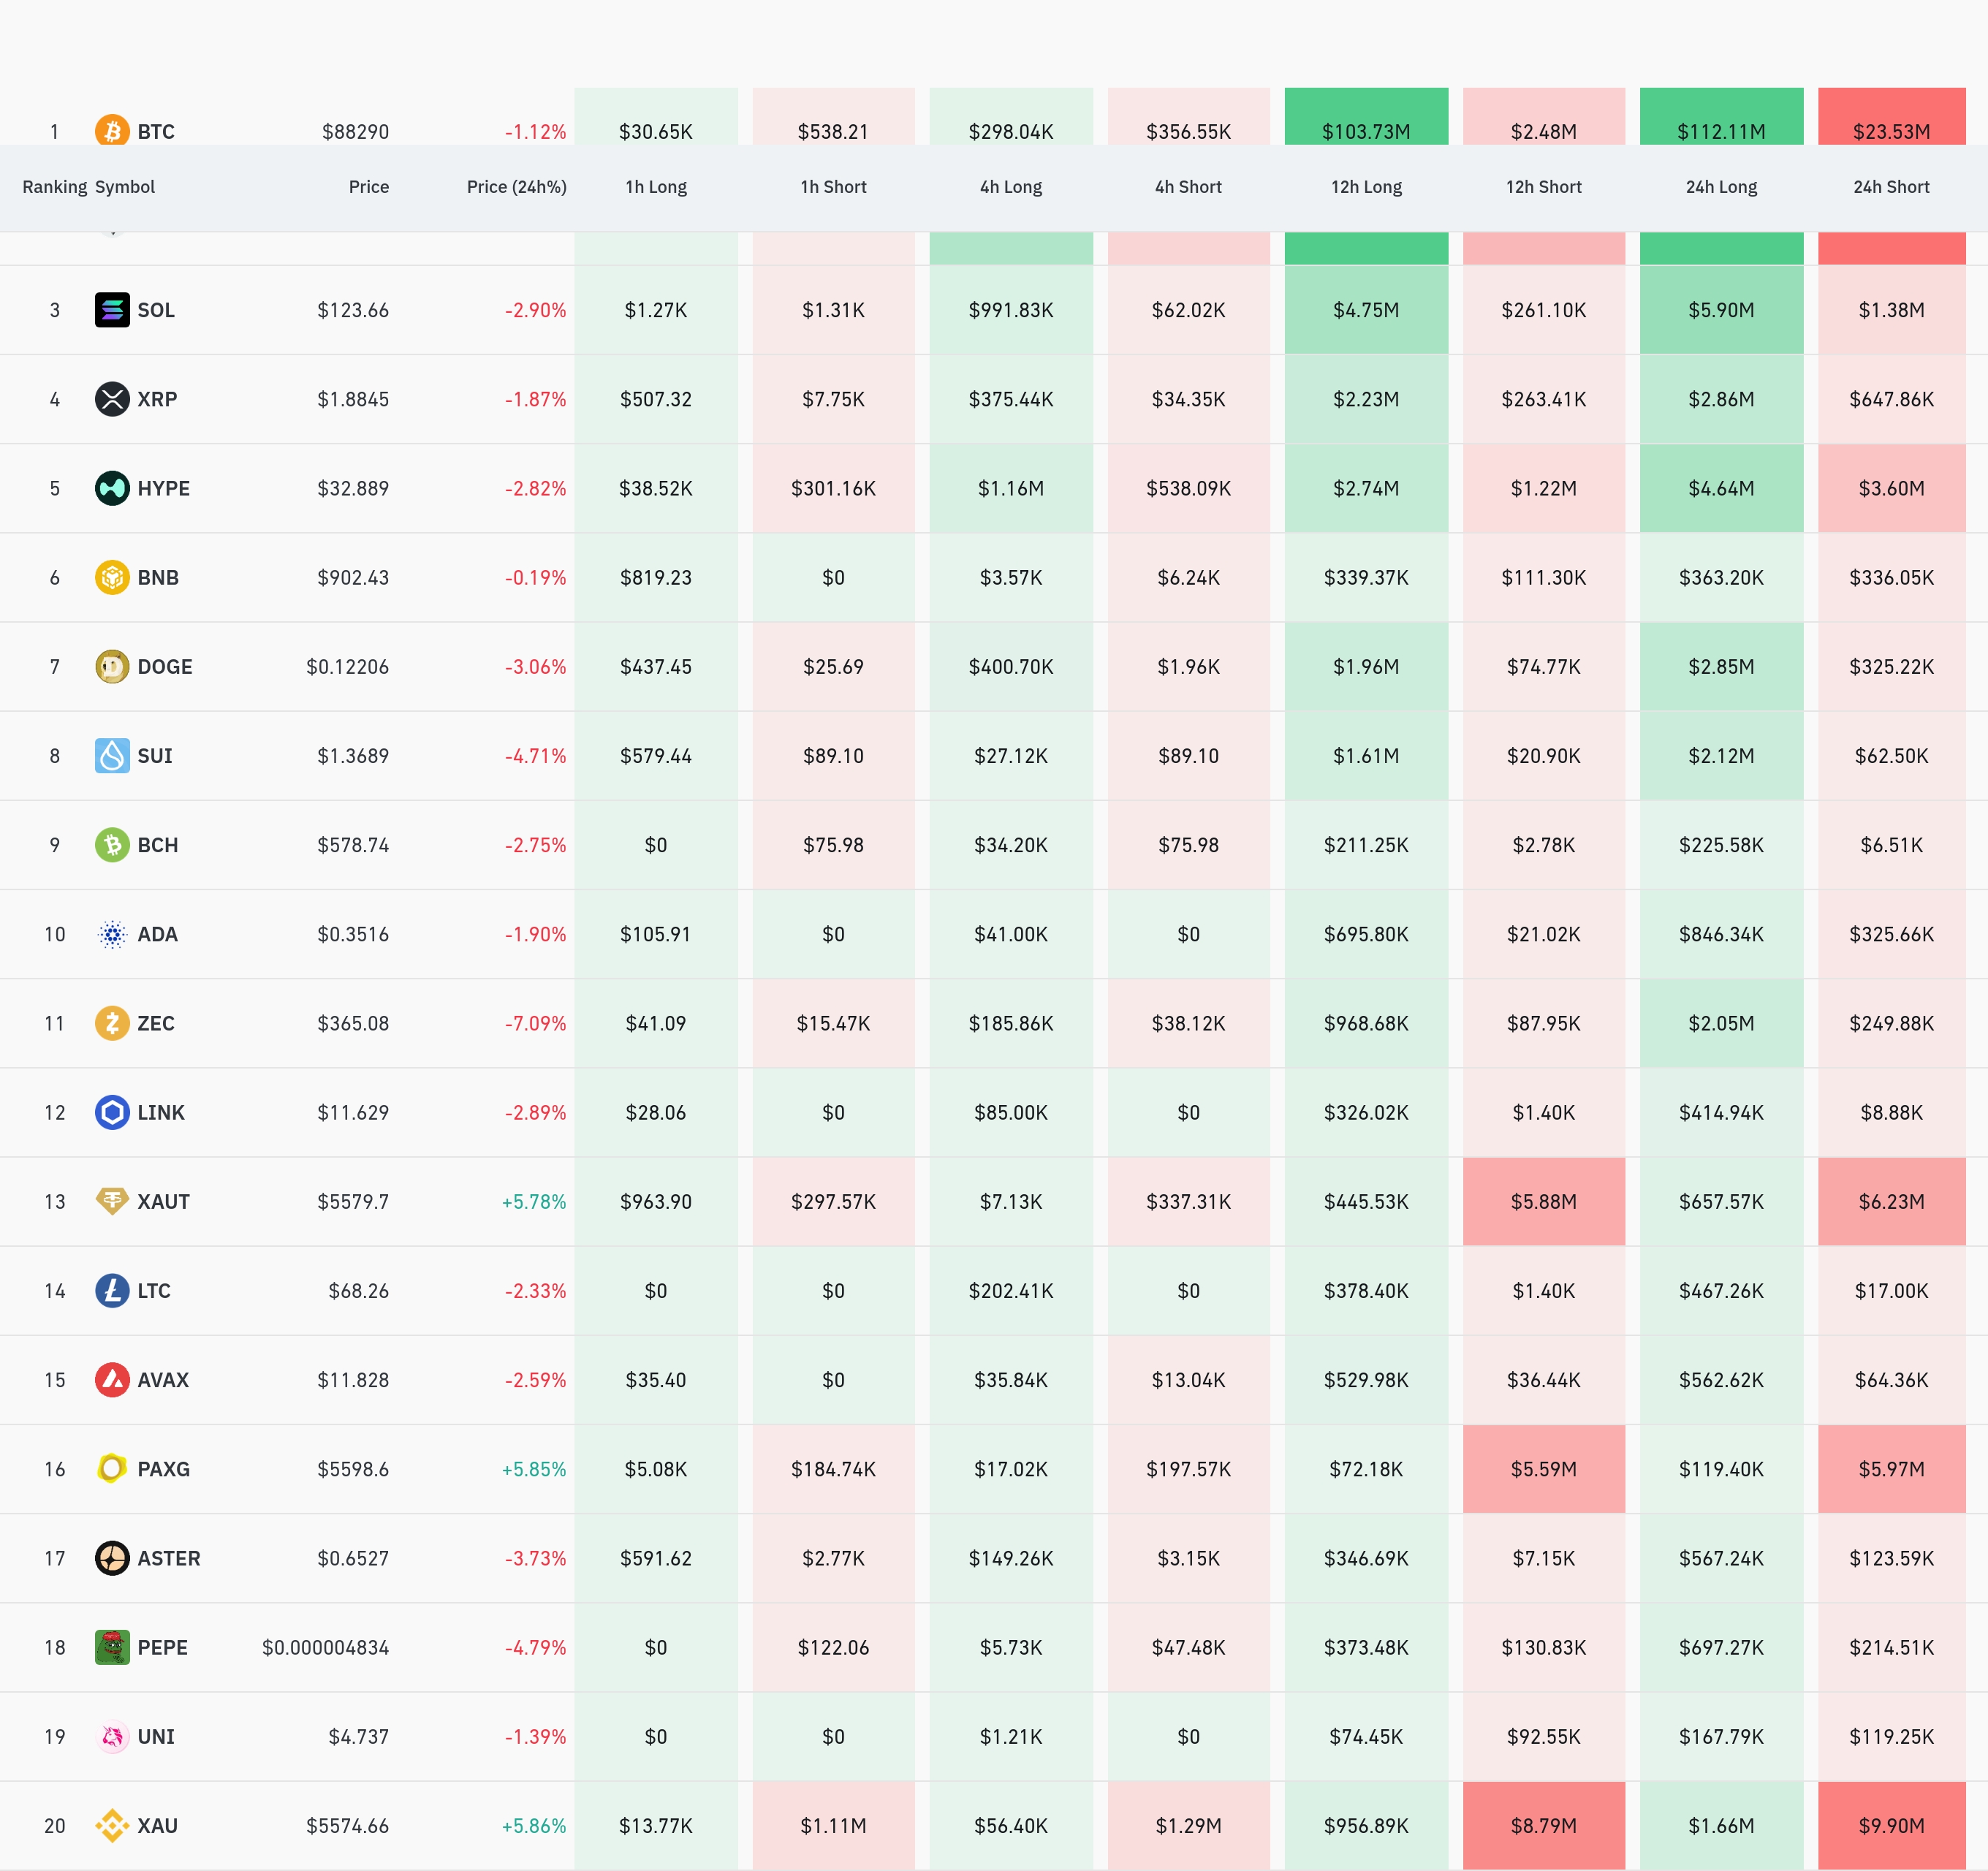The height and width of the screenshot is (1871, 1988).
Task: Click the BNB coin icon
Action: pos(112,577)
